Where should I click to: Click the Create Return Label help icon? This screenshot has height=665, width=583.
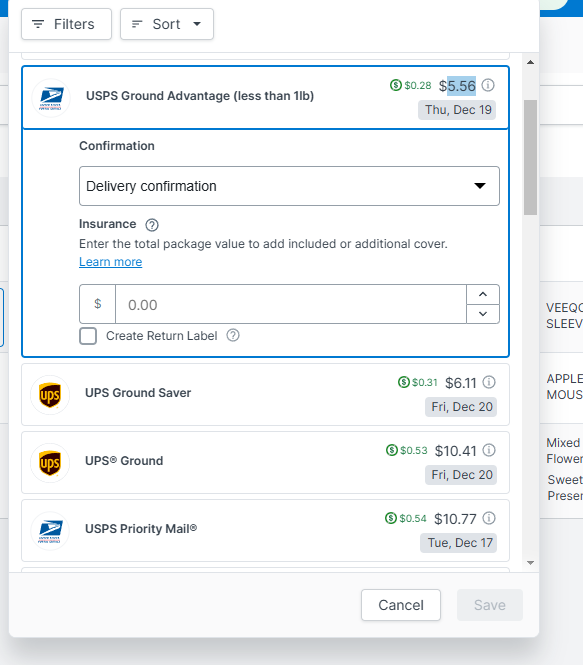[x=233, y=335]
